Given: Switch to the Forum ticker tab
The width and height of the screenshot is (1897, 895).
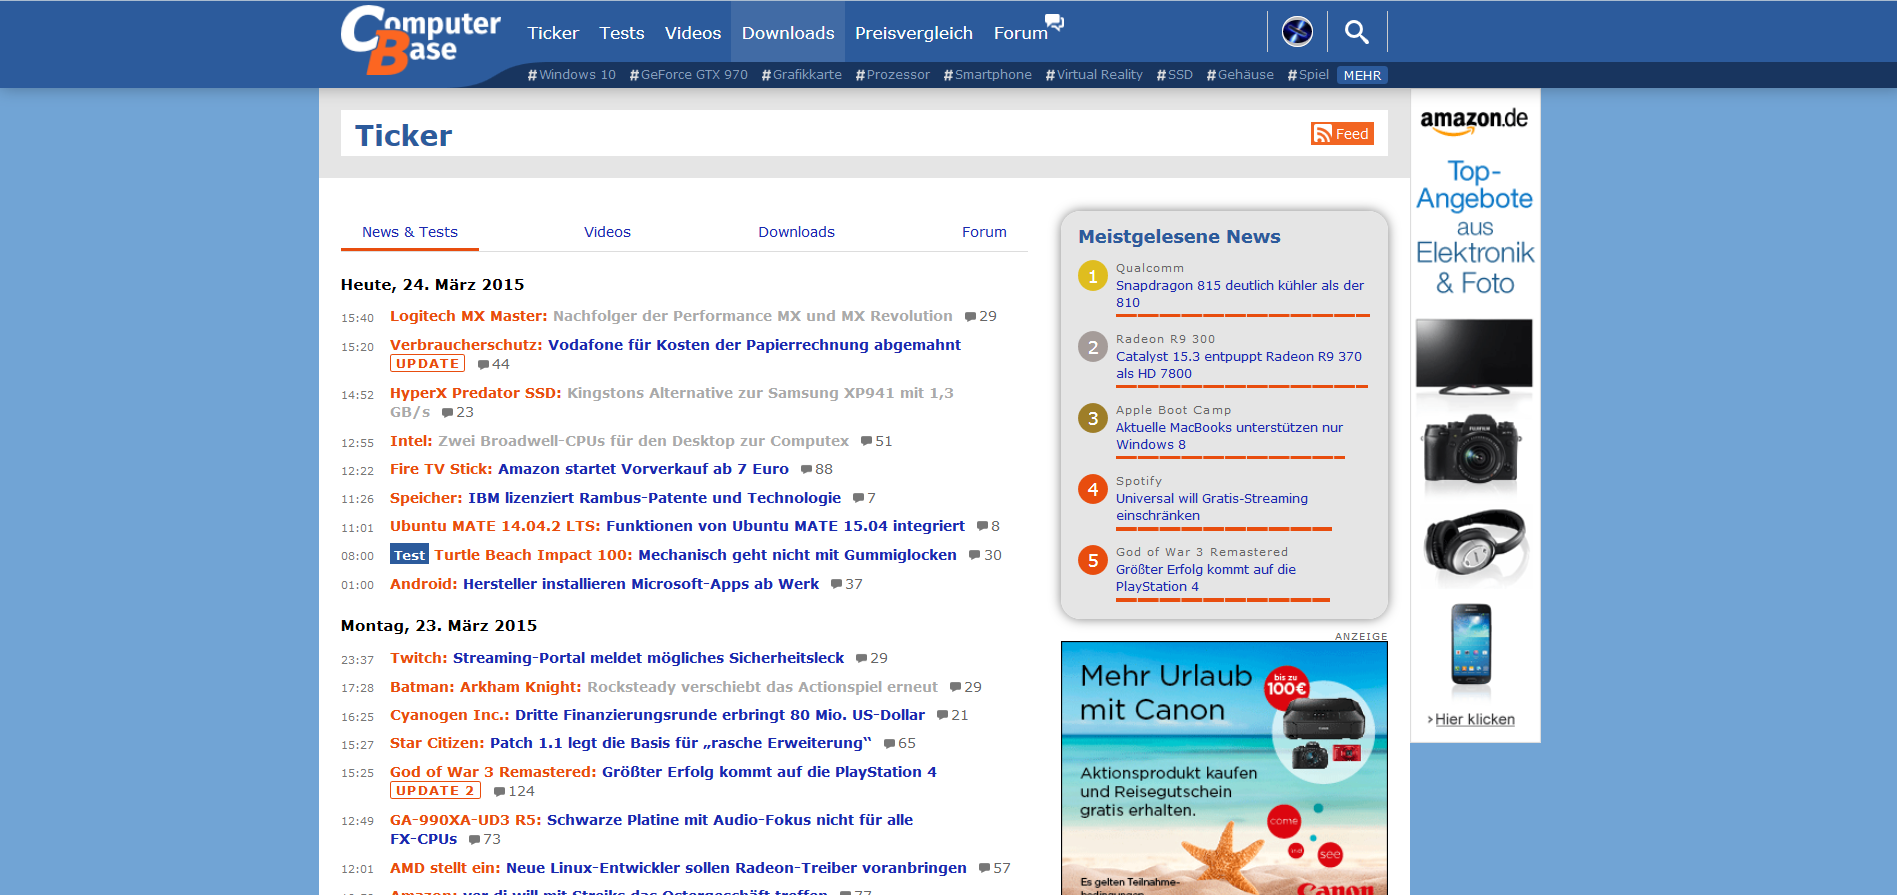Looking at the screenshot, I should (984, 232).
